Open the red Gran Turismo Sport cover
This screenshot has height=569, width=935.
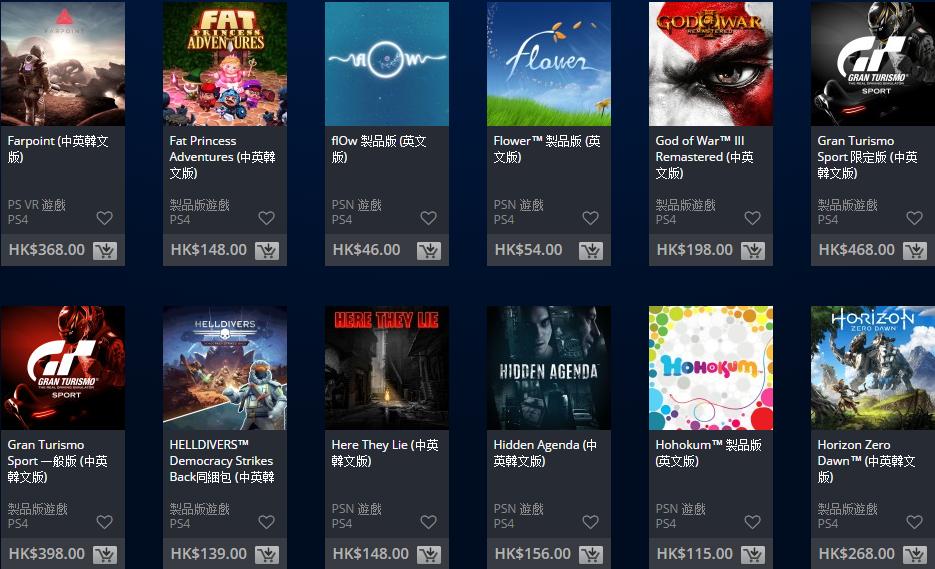click(63, 368)
